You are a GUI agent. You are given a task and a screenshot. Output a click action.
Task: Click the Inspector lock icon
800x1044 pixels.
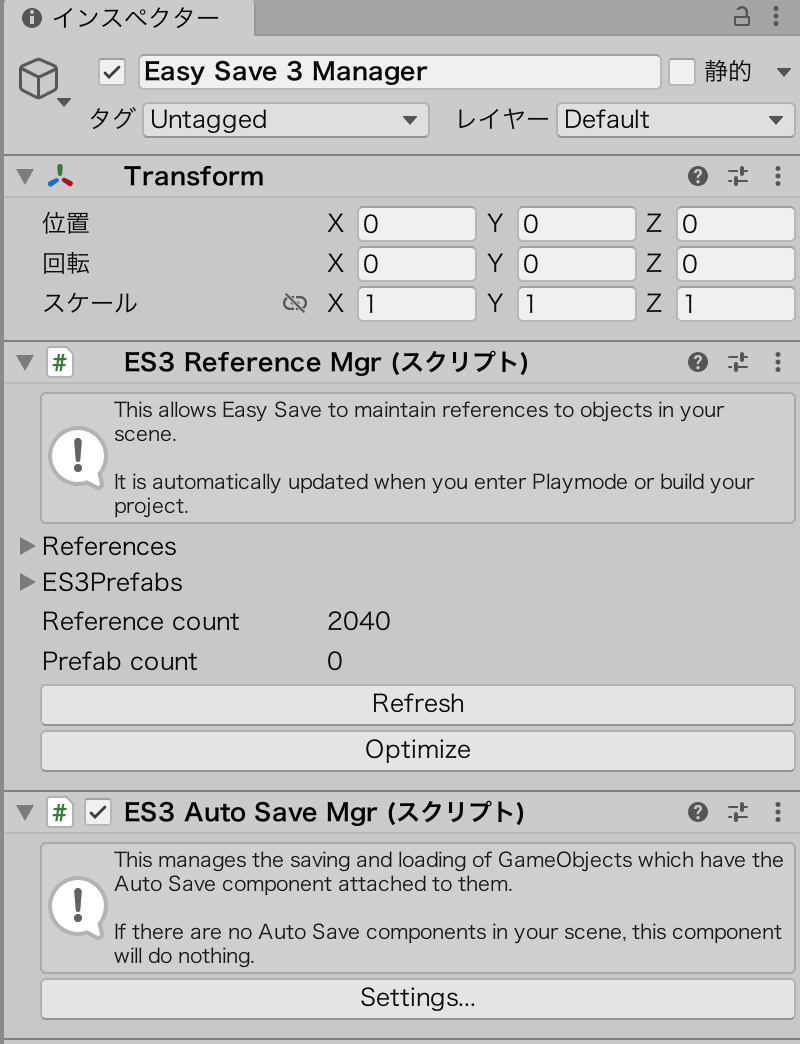[742, 16]
